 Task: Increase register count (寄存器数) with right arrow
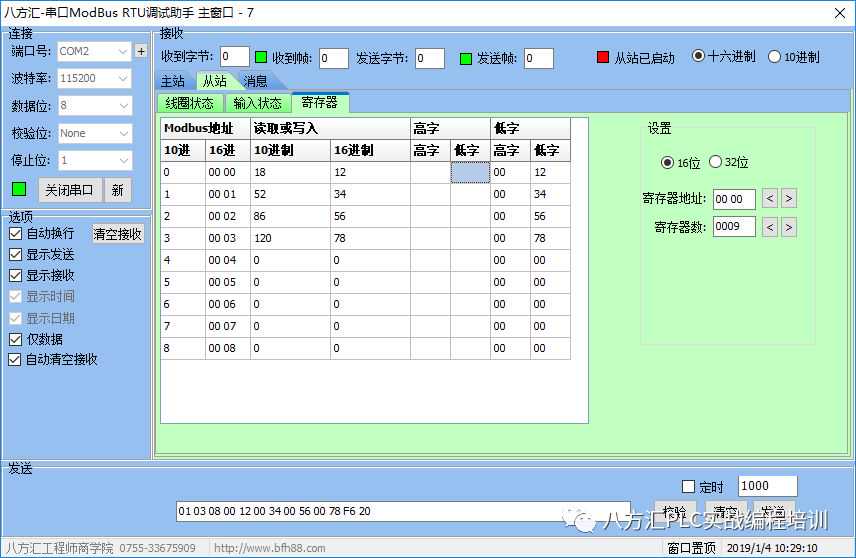pyautogui.click(x=789, y=227)
